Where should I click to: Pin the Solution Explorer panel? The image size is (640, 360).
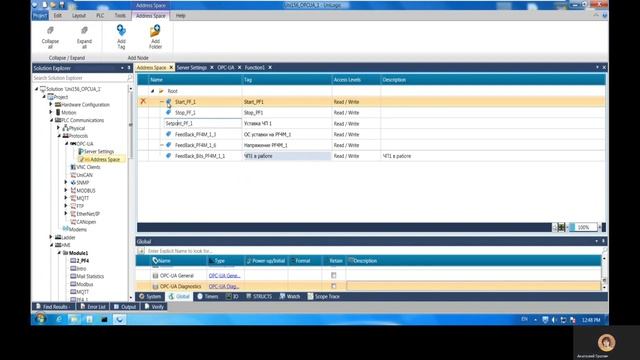click(129, 68)
